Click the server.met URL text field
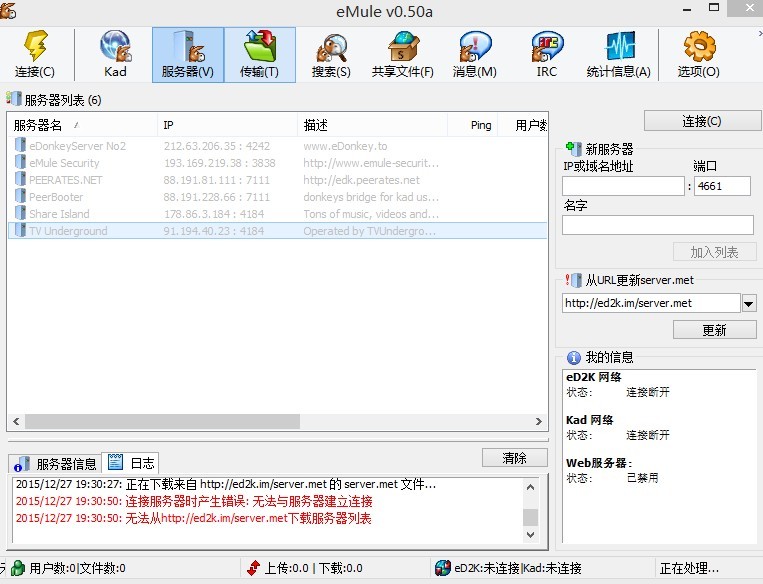The width and height of the screenshot is (763, 584). pos(652,303)
